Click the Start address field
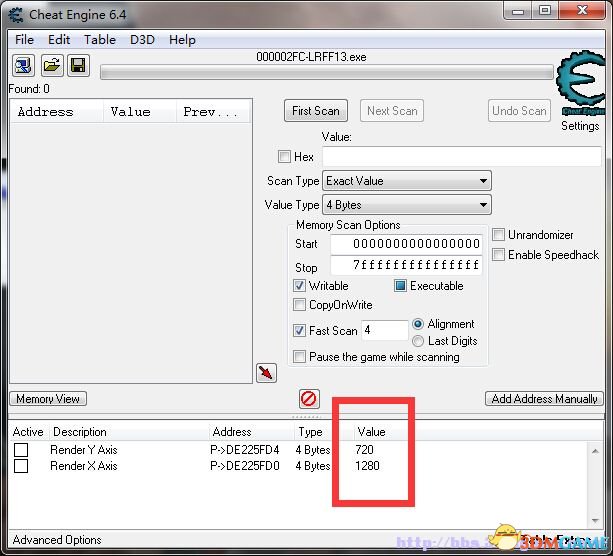Image resolution: width=613 pixels, height=556 pixels. (x=407, y=244)
